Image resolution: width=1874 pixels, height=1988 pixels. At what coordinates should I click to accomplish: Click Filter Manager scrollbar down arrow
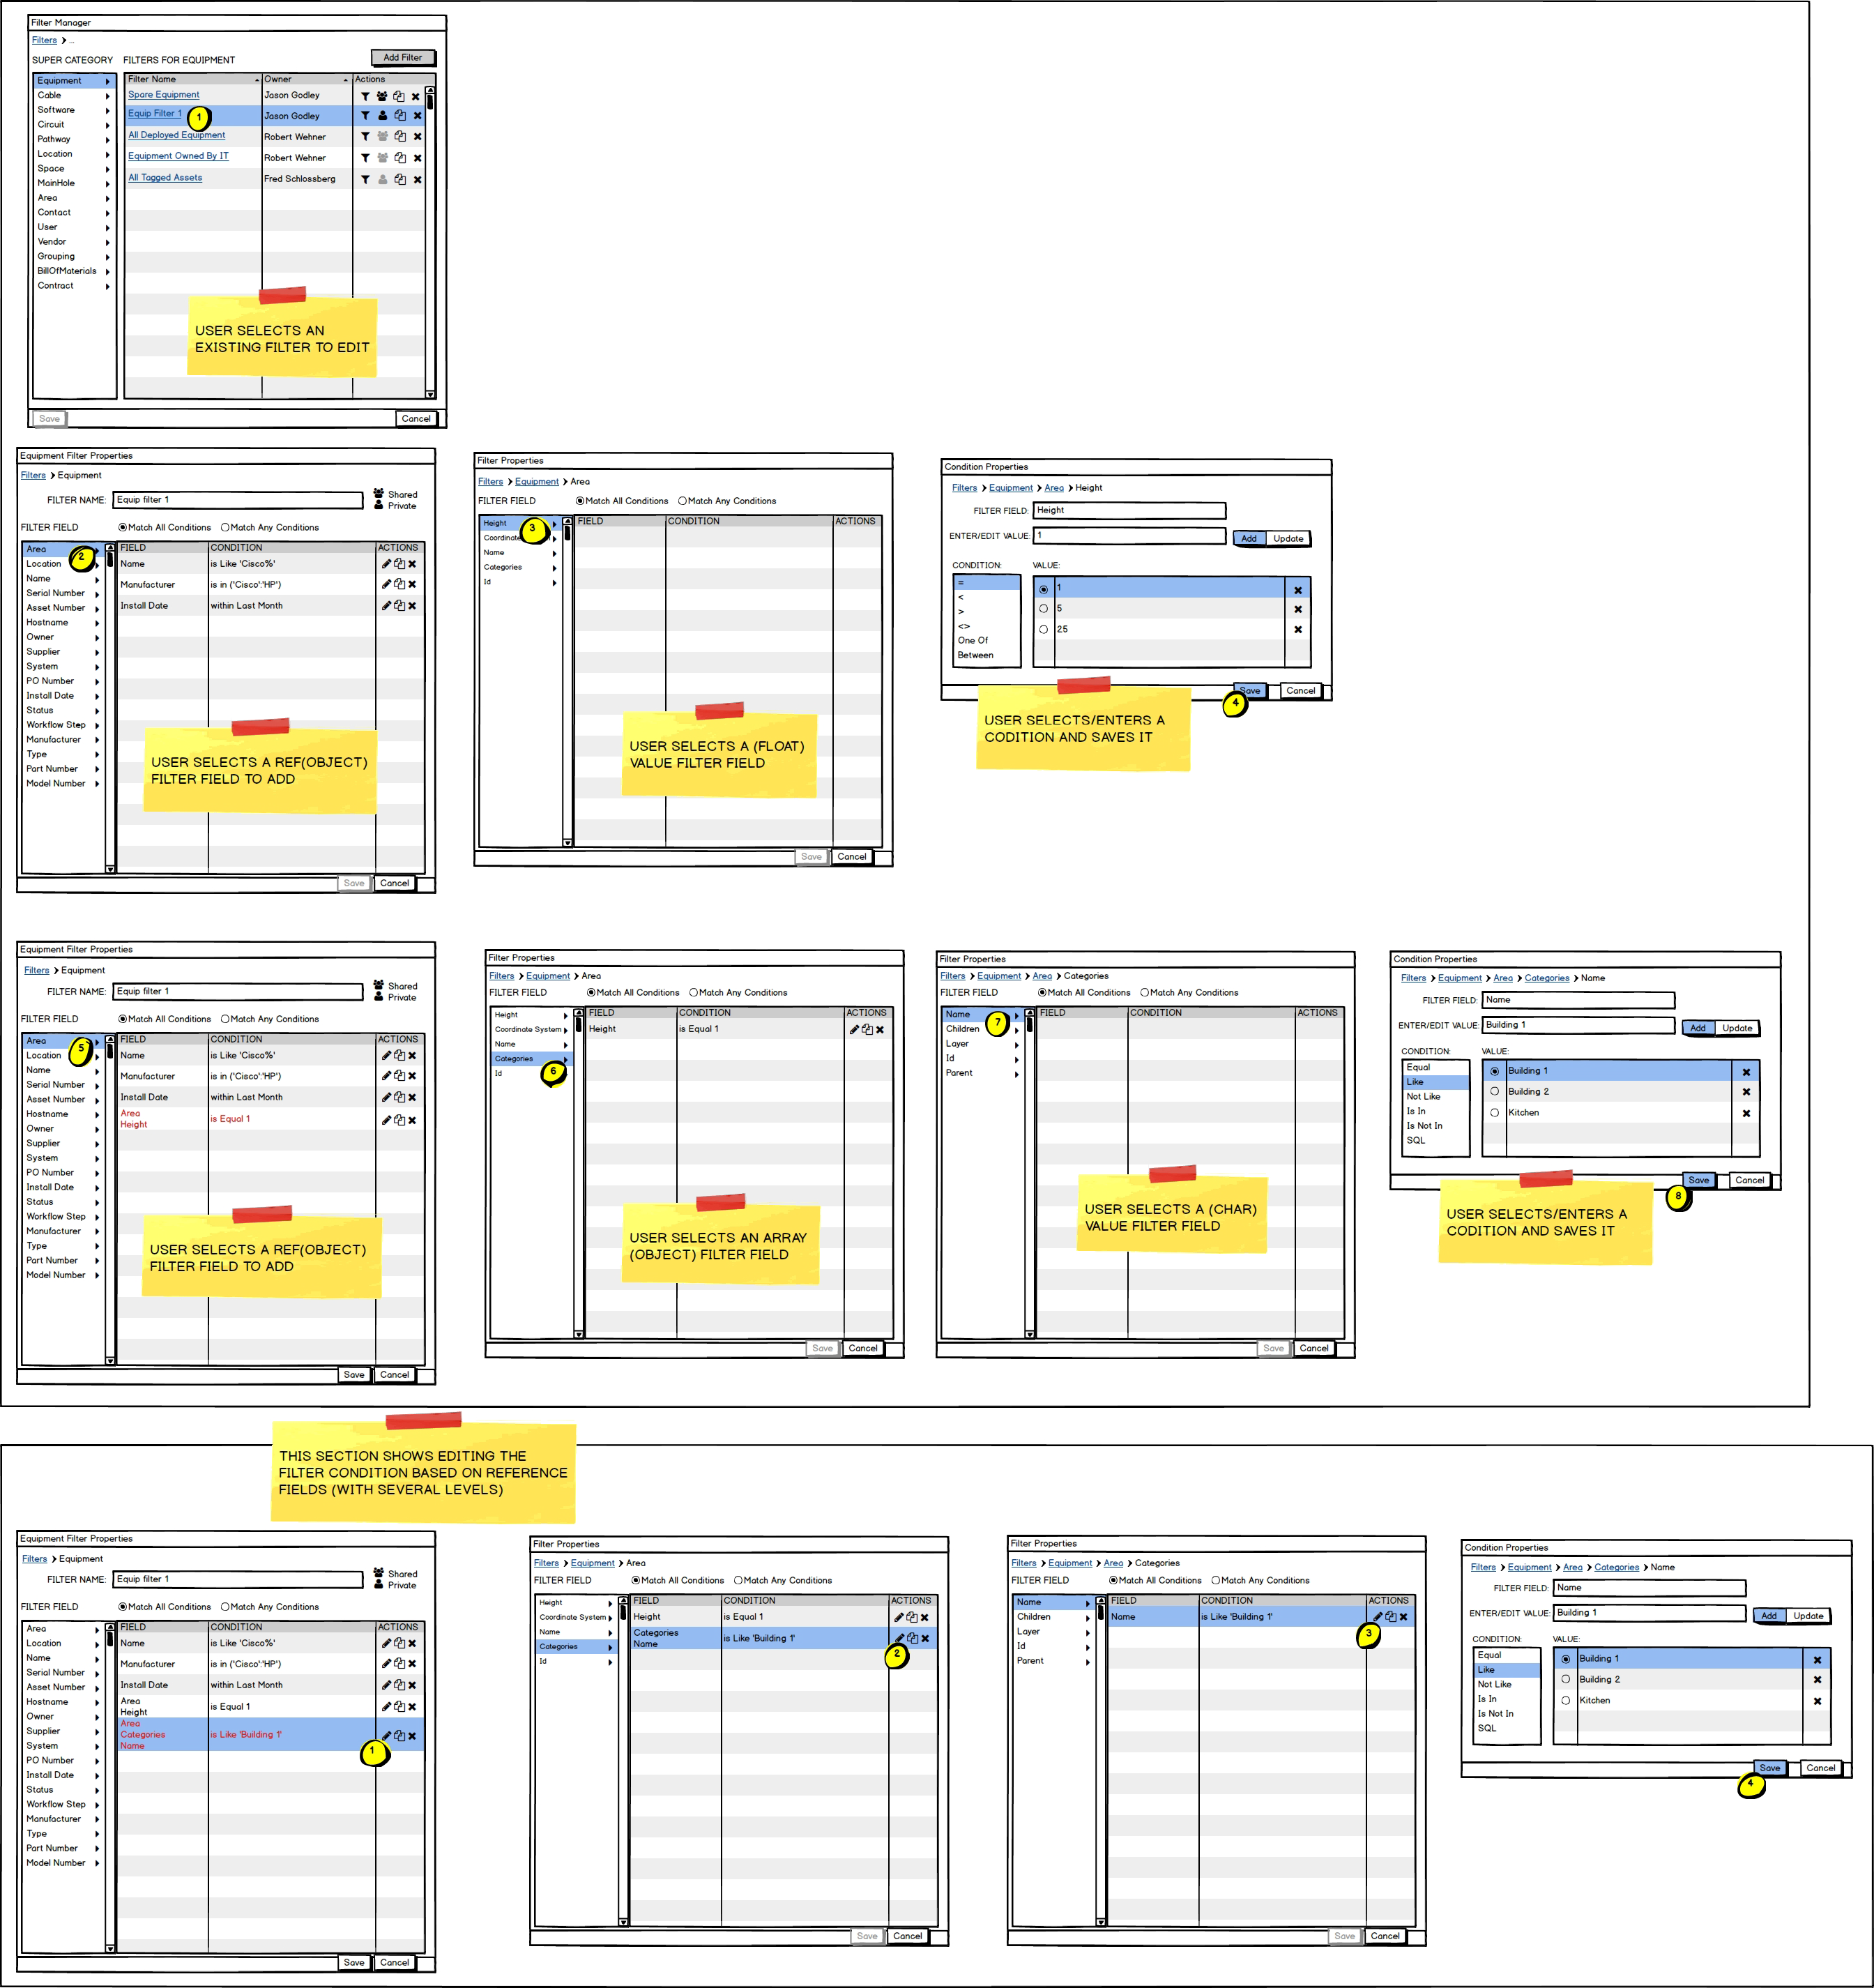tap(430, 394)
